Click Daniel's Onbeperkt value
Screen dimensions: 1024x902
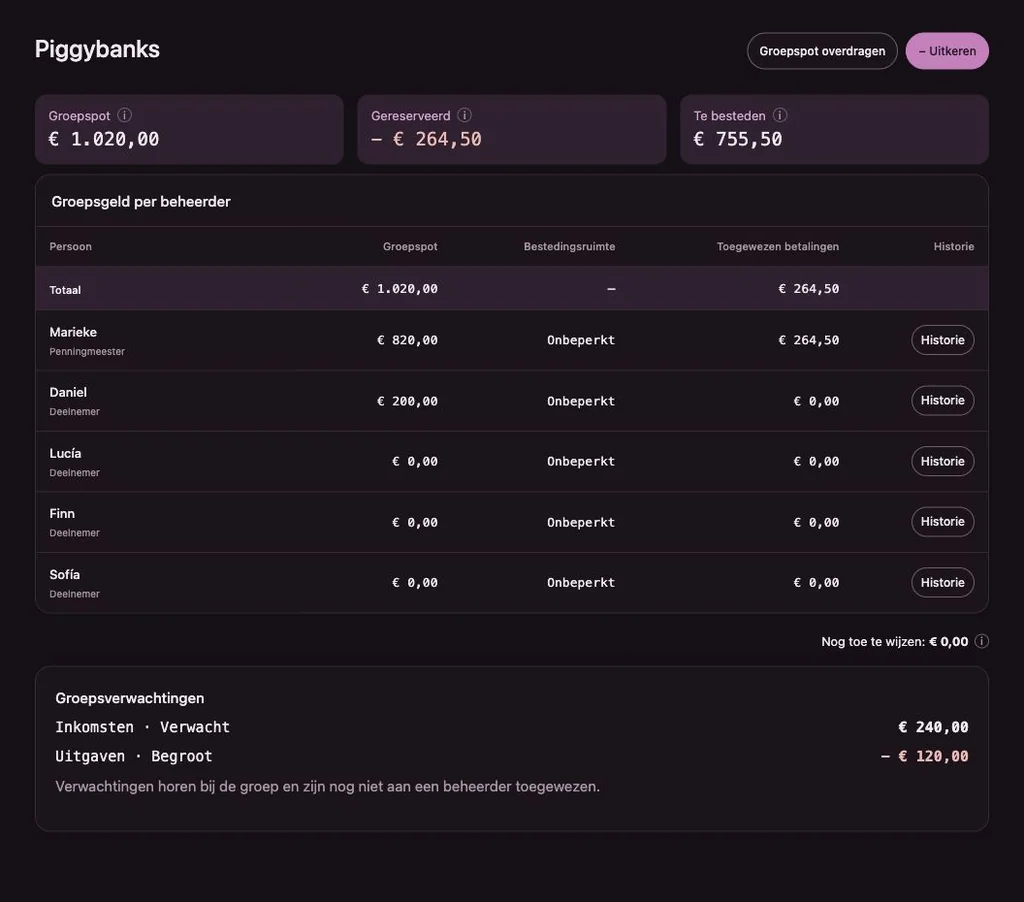581,401
